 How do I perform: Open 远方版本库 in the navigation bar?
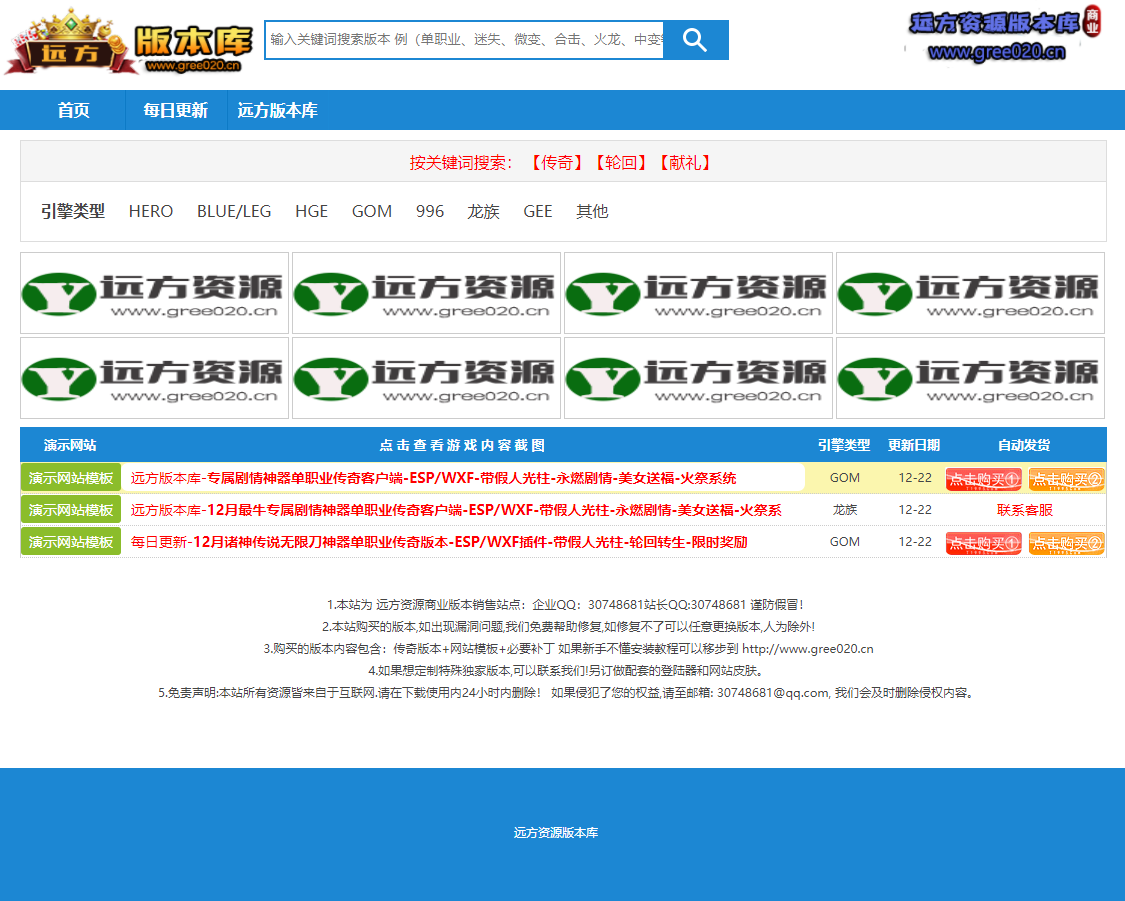277,111
